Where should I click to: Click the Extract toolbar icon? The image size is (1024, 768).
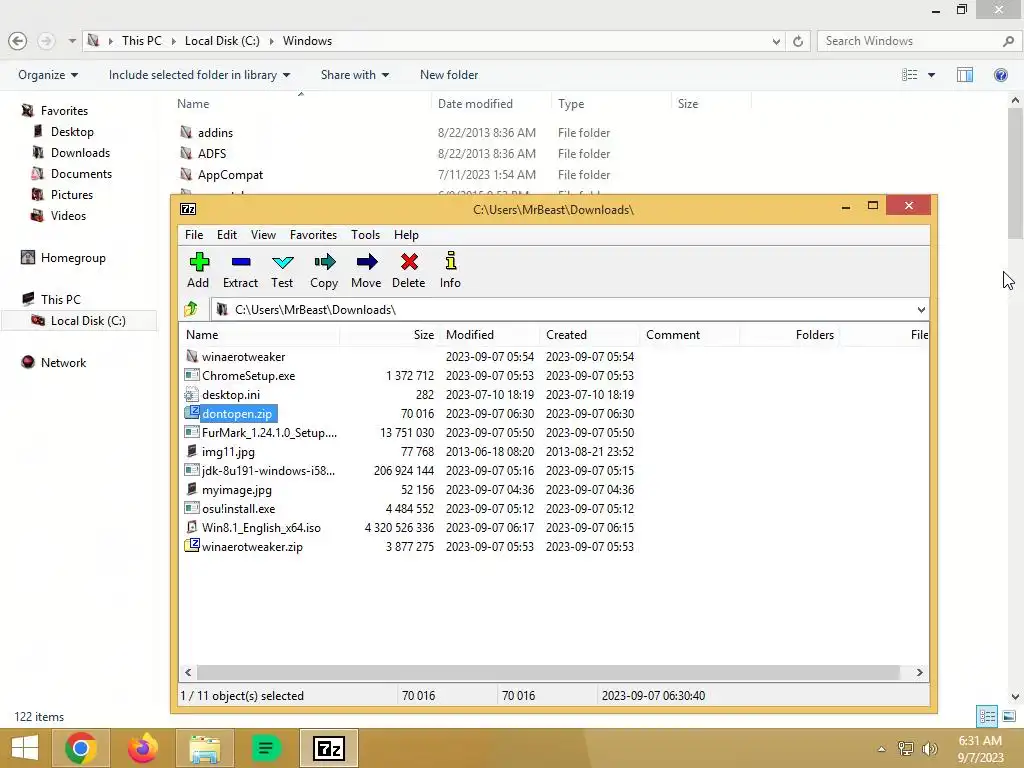[x=240, y=263]
